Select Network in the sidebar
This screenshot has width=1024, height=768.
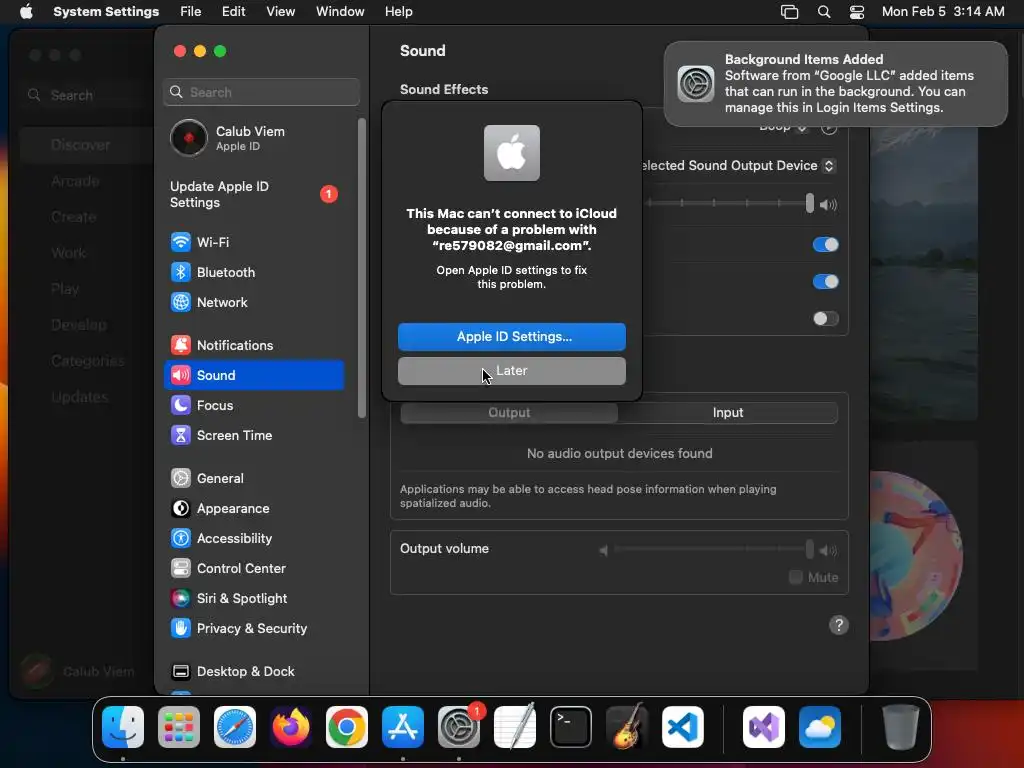254,302
